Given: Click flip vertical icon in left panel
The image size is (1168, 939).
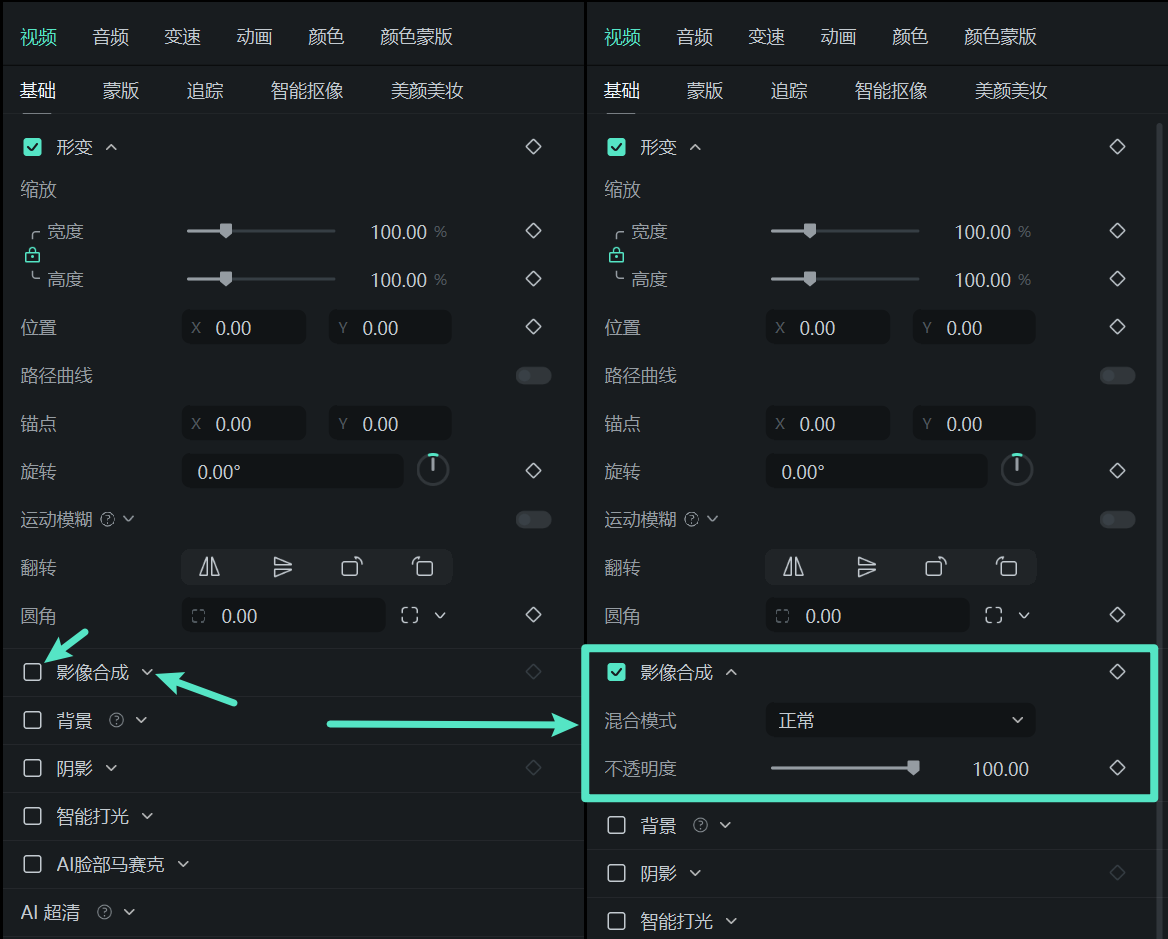Looking at the screenshot, I should (282, 567).
